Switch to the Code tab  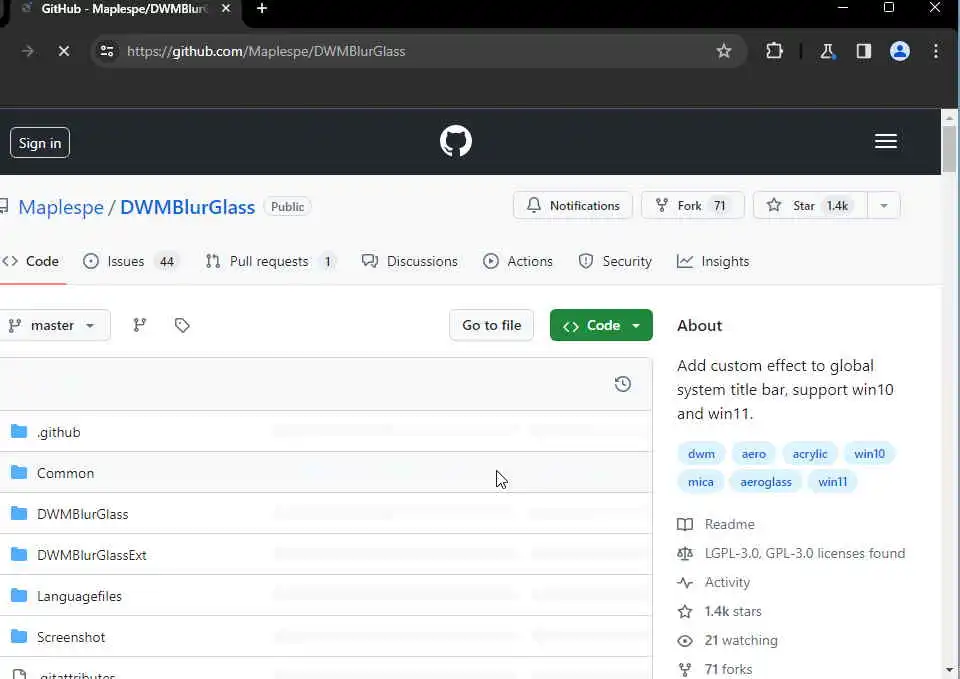(32, 261)
